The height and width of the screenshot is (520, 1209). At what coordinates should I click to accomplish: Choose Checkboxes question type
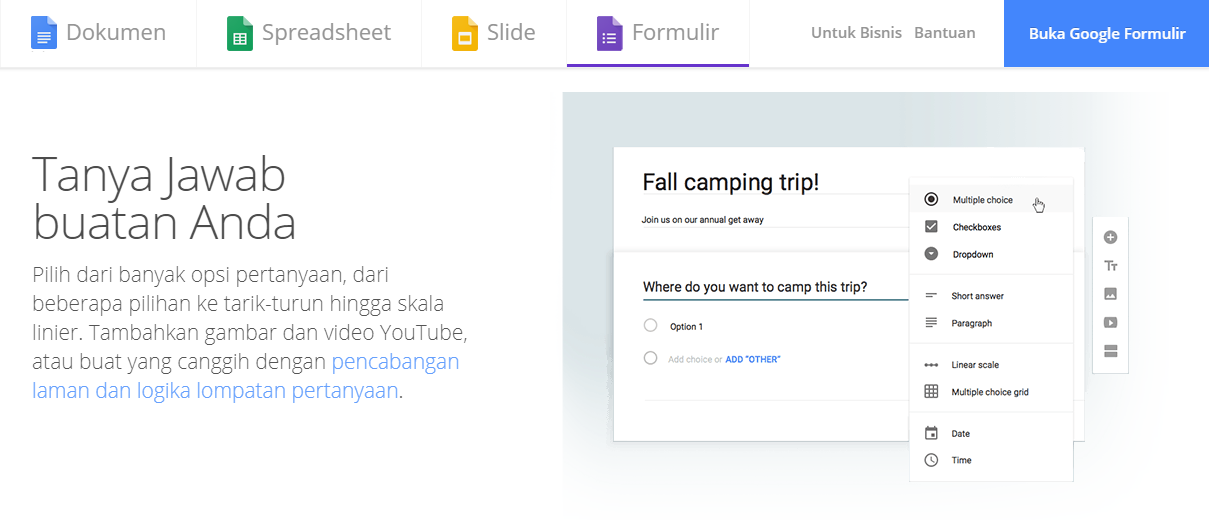(976, 227)
